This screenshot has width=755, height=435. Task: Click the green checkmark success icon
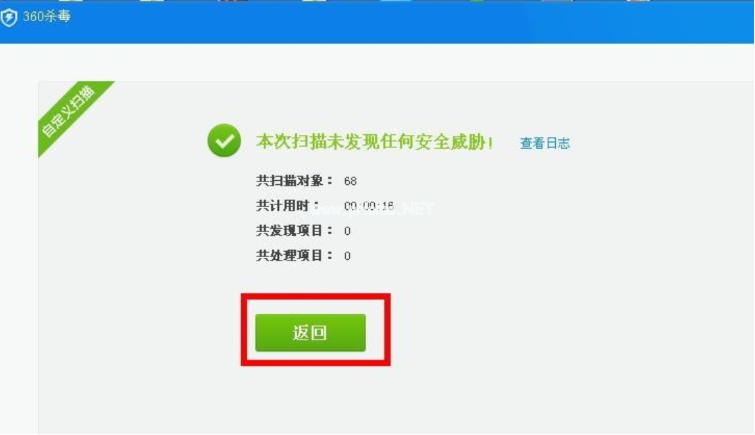click(x=224, y=141)
